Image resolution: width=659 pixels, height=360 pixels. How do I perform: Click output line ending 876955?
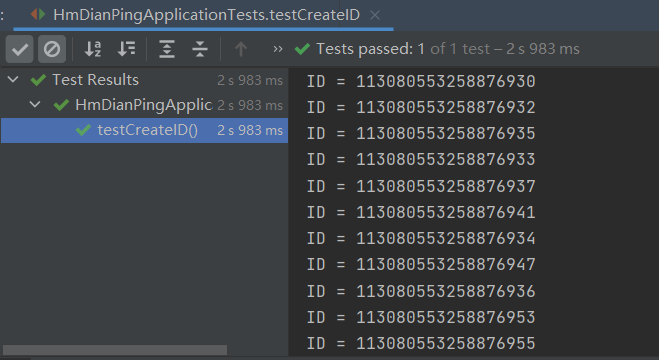pyautogui.click(x=421, y=343)
